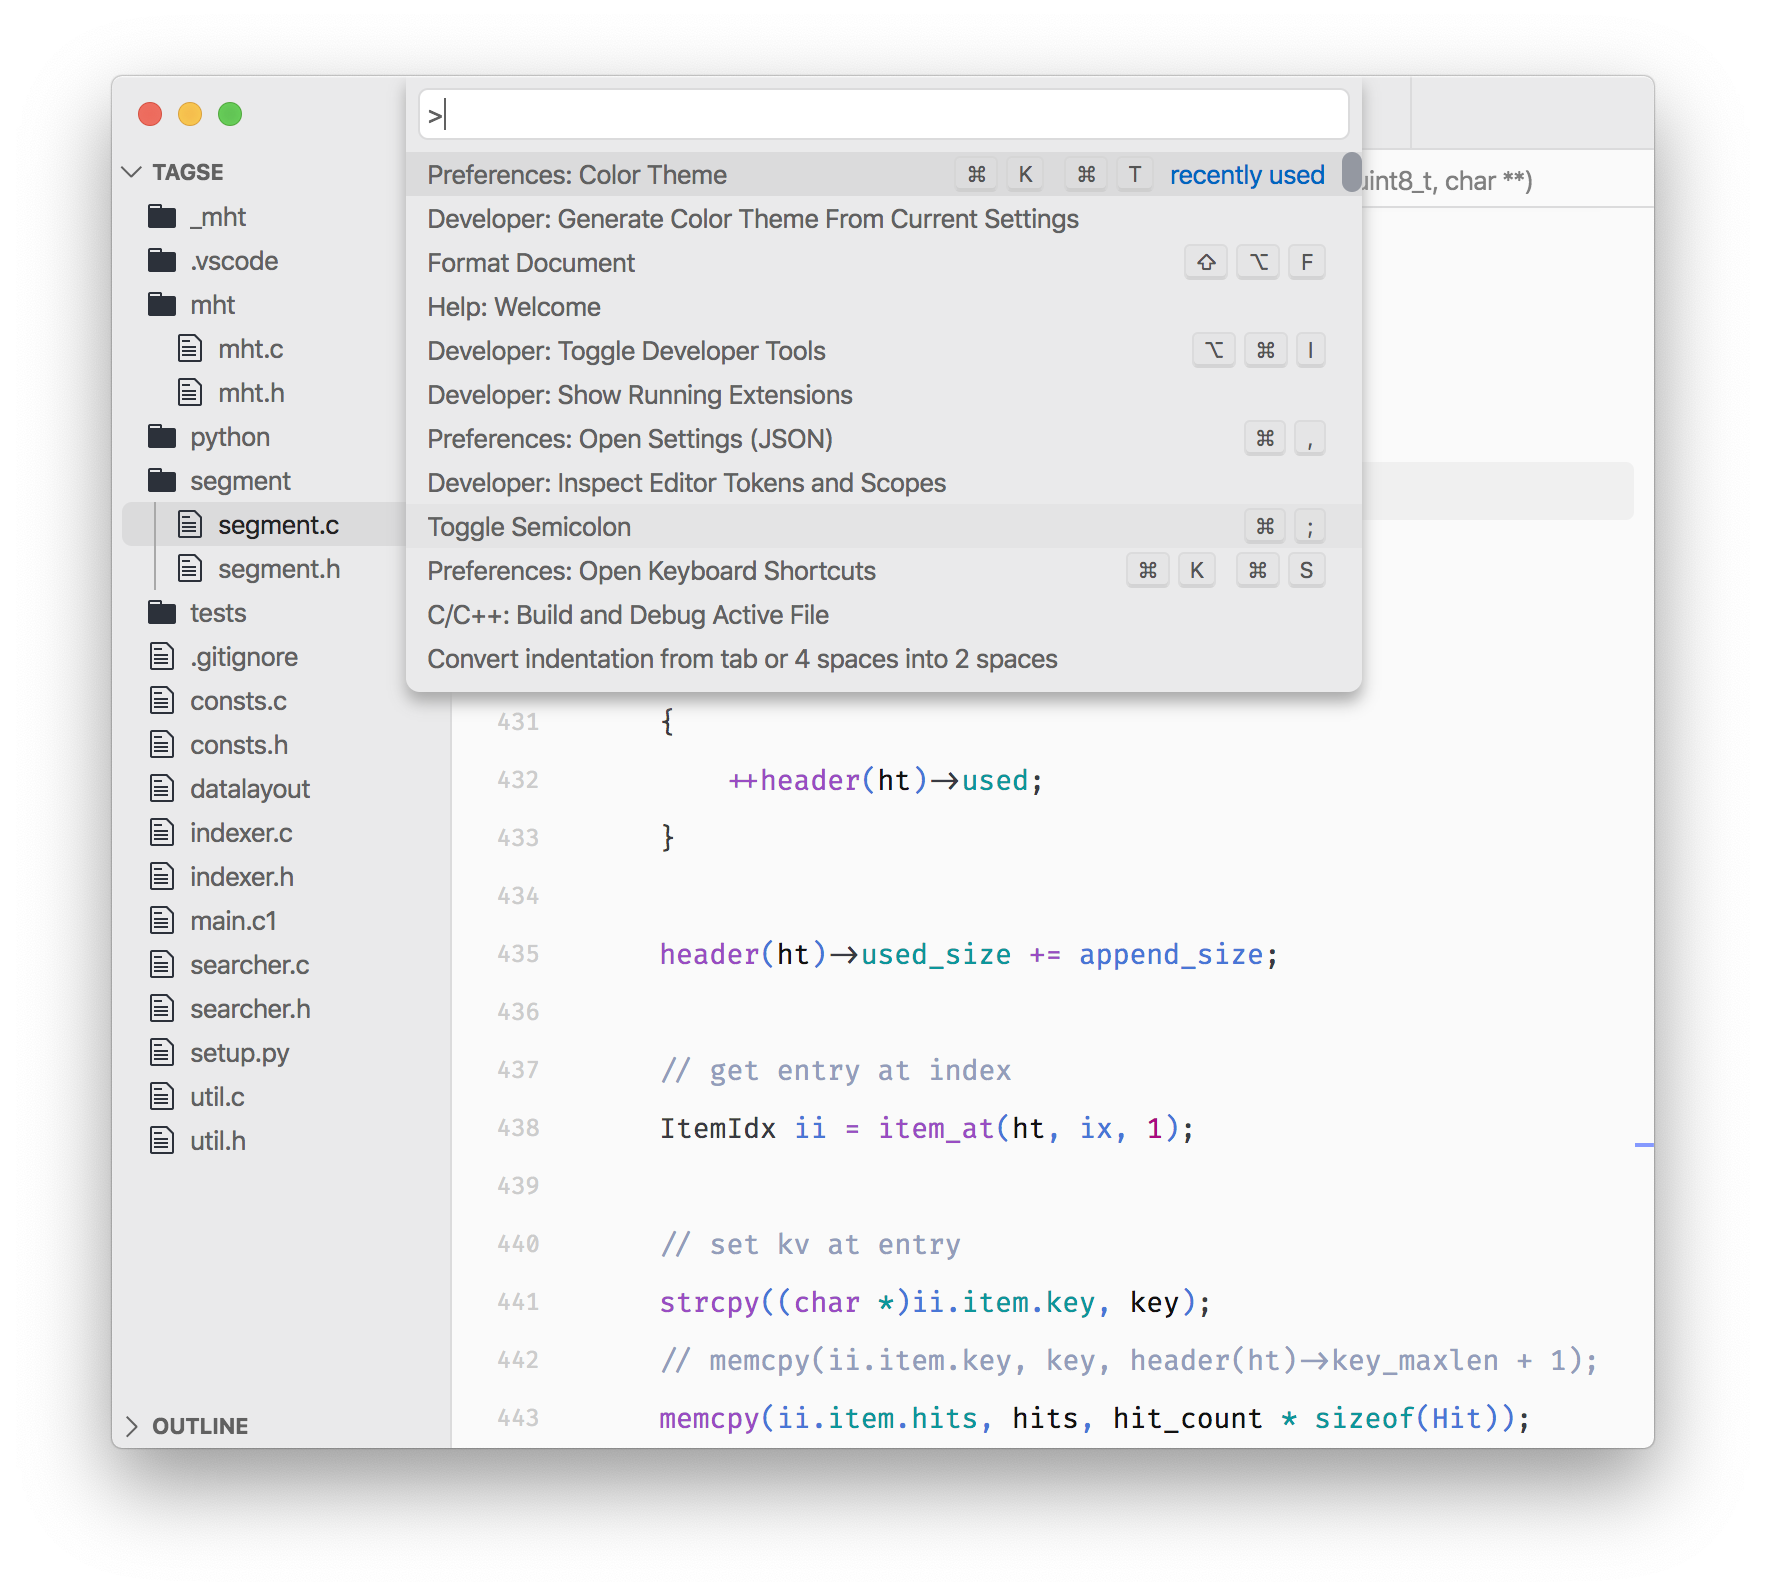Click the folder icon beside tests
The height and width of the screenshot is (1596, 1766).
pyautogui.click(x=161, y=612)
